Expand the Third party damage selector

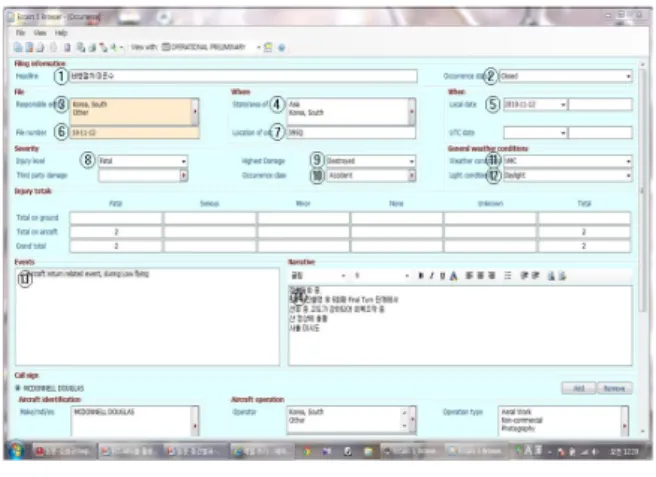coord(183,176)
